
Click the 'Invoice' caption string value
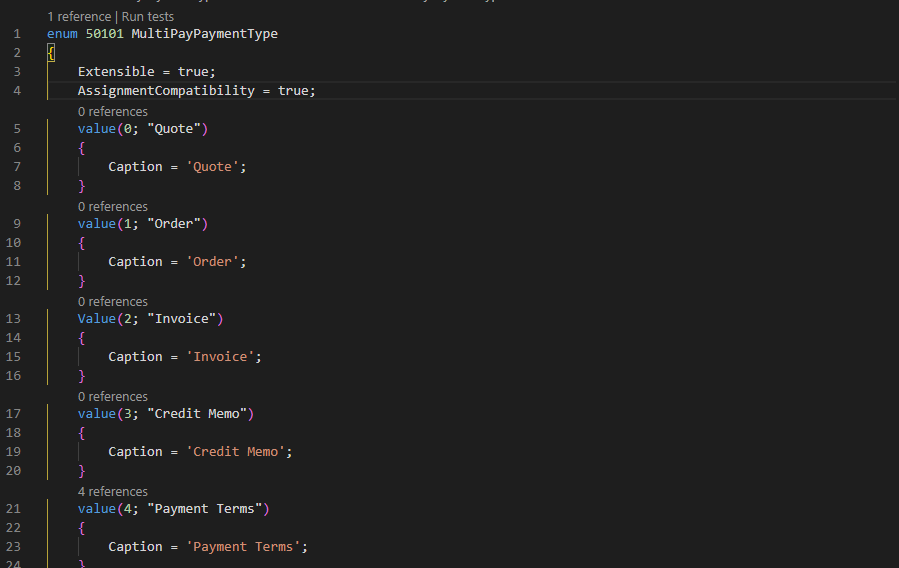(x=227, y=357)
